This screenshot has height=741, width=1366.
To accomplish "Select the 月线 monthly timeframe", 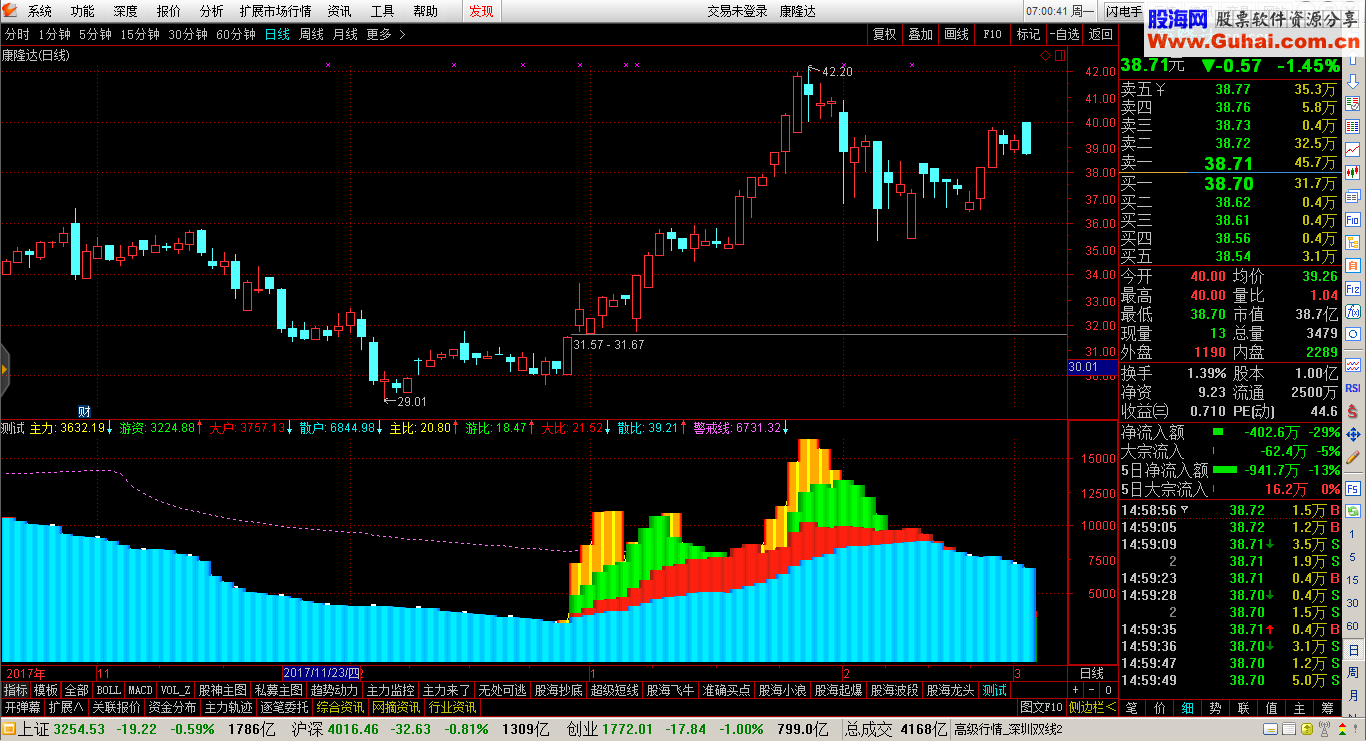I will pyautogui.click(x=345, y=34).
